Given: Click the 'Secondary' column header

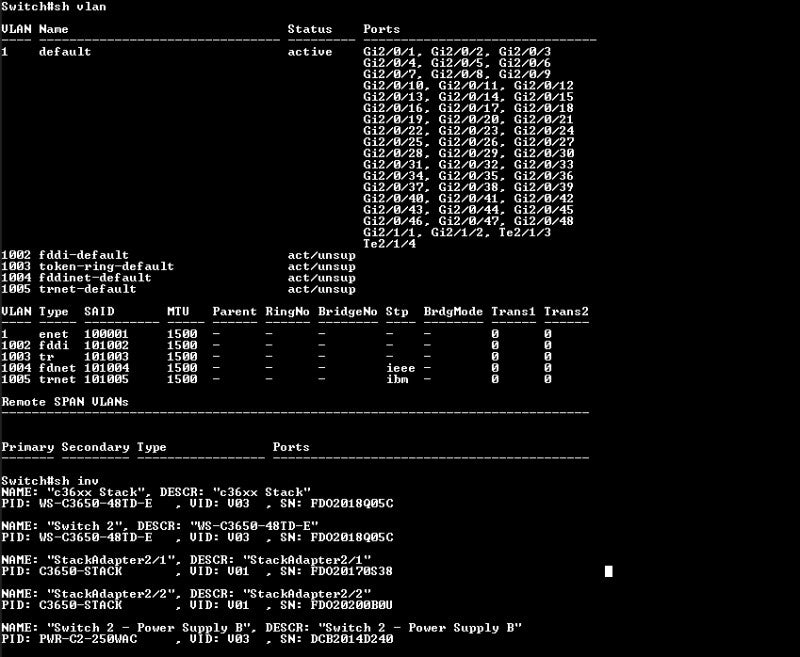Looking at the screenshot, I should (95, 447).
